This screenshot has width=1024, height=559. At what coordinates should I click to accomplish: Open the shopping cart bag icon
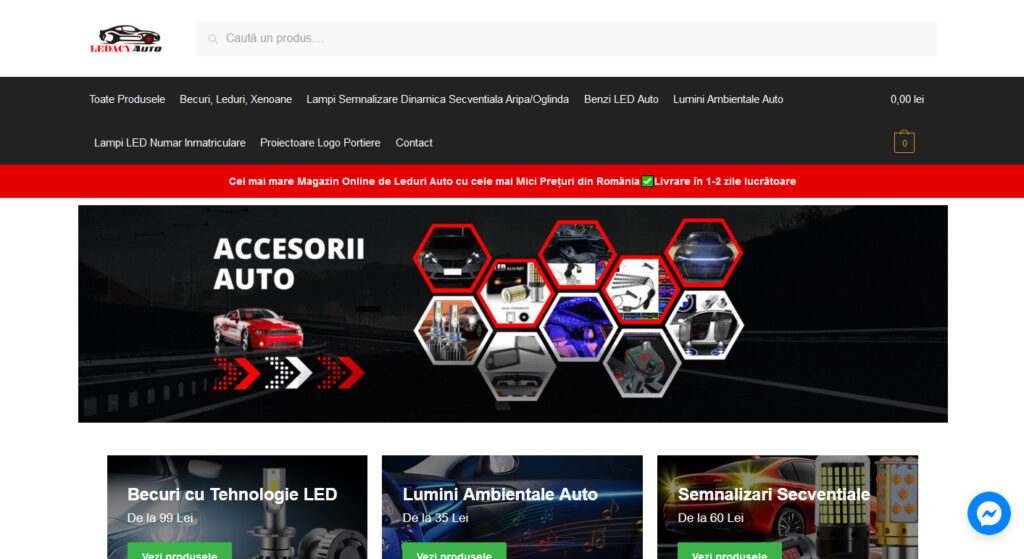(904, 143)
